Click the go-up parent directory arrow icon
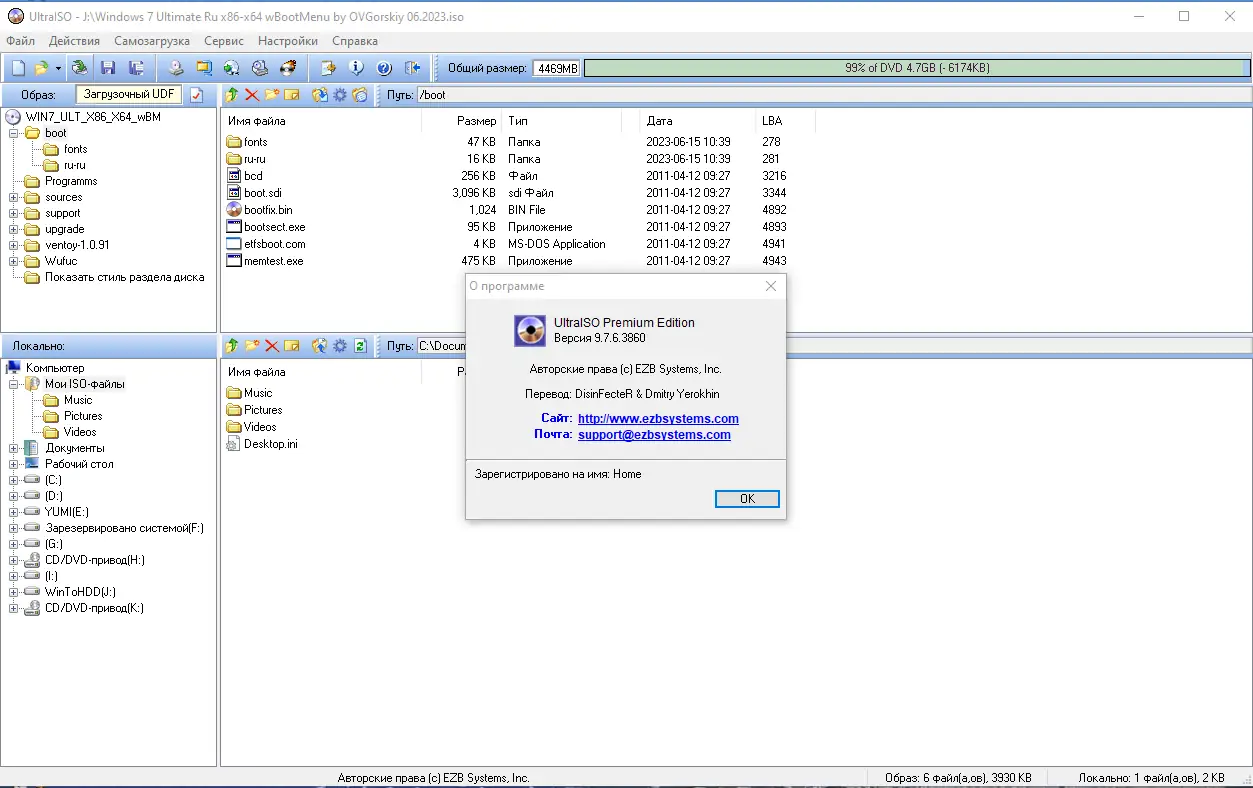The width and height of the screenshot is (1253, 788). point(232,94)
